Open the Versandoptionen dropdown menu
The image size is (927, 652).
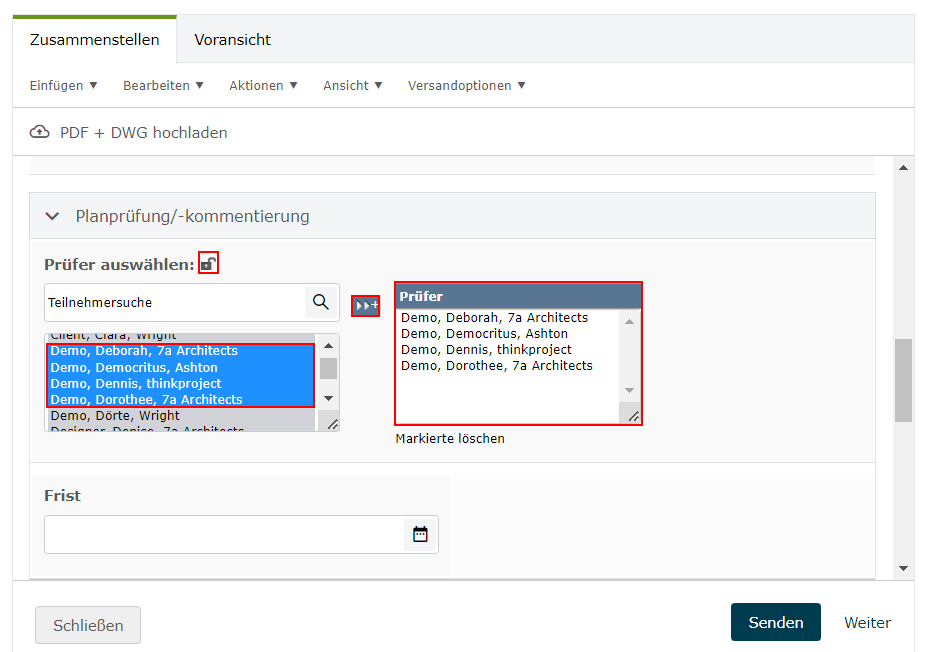(466, 86)
